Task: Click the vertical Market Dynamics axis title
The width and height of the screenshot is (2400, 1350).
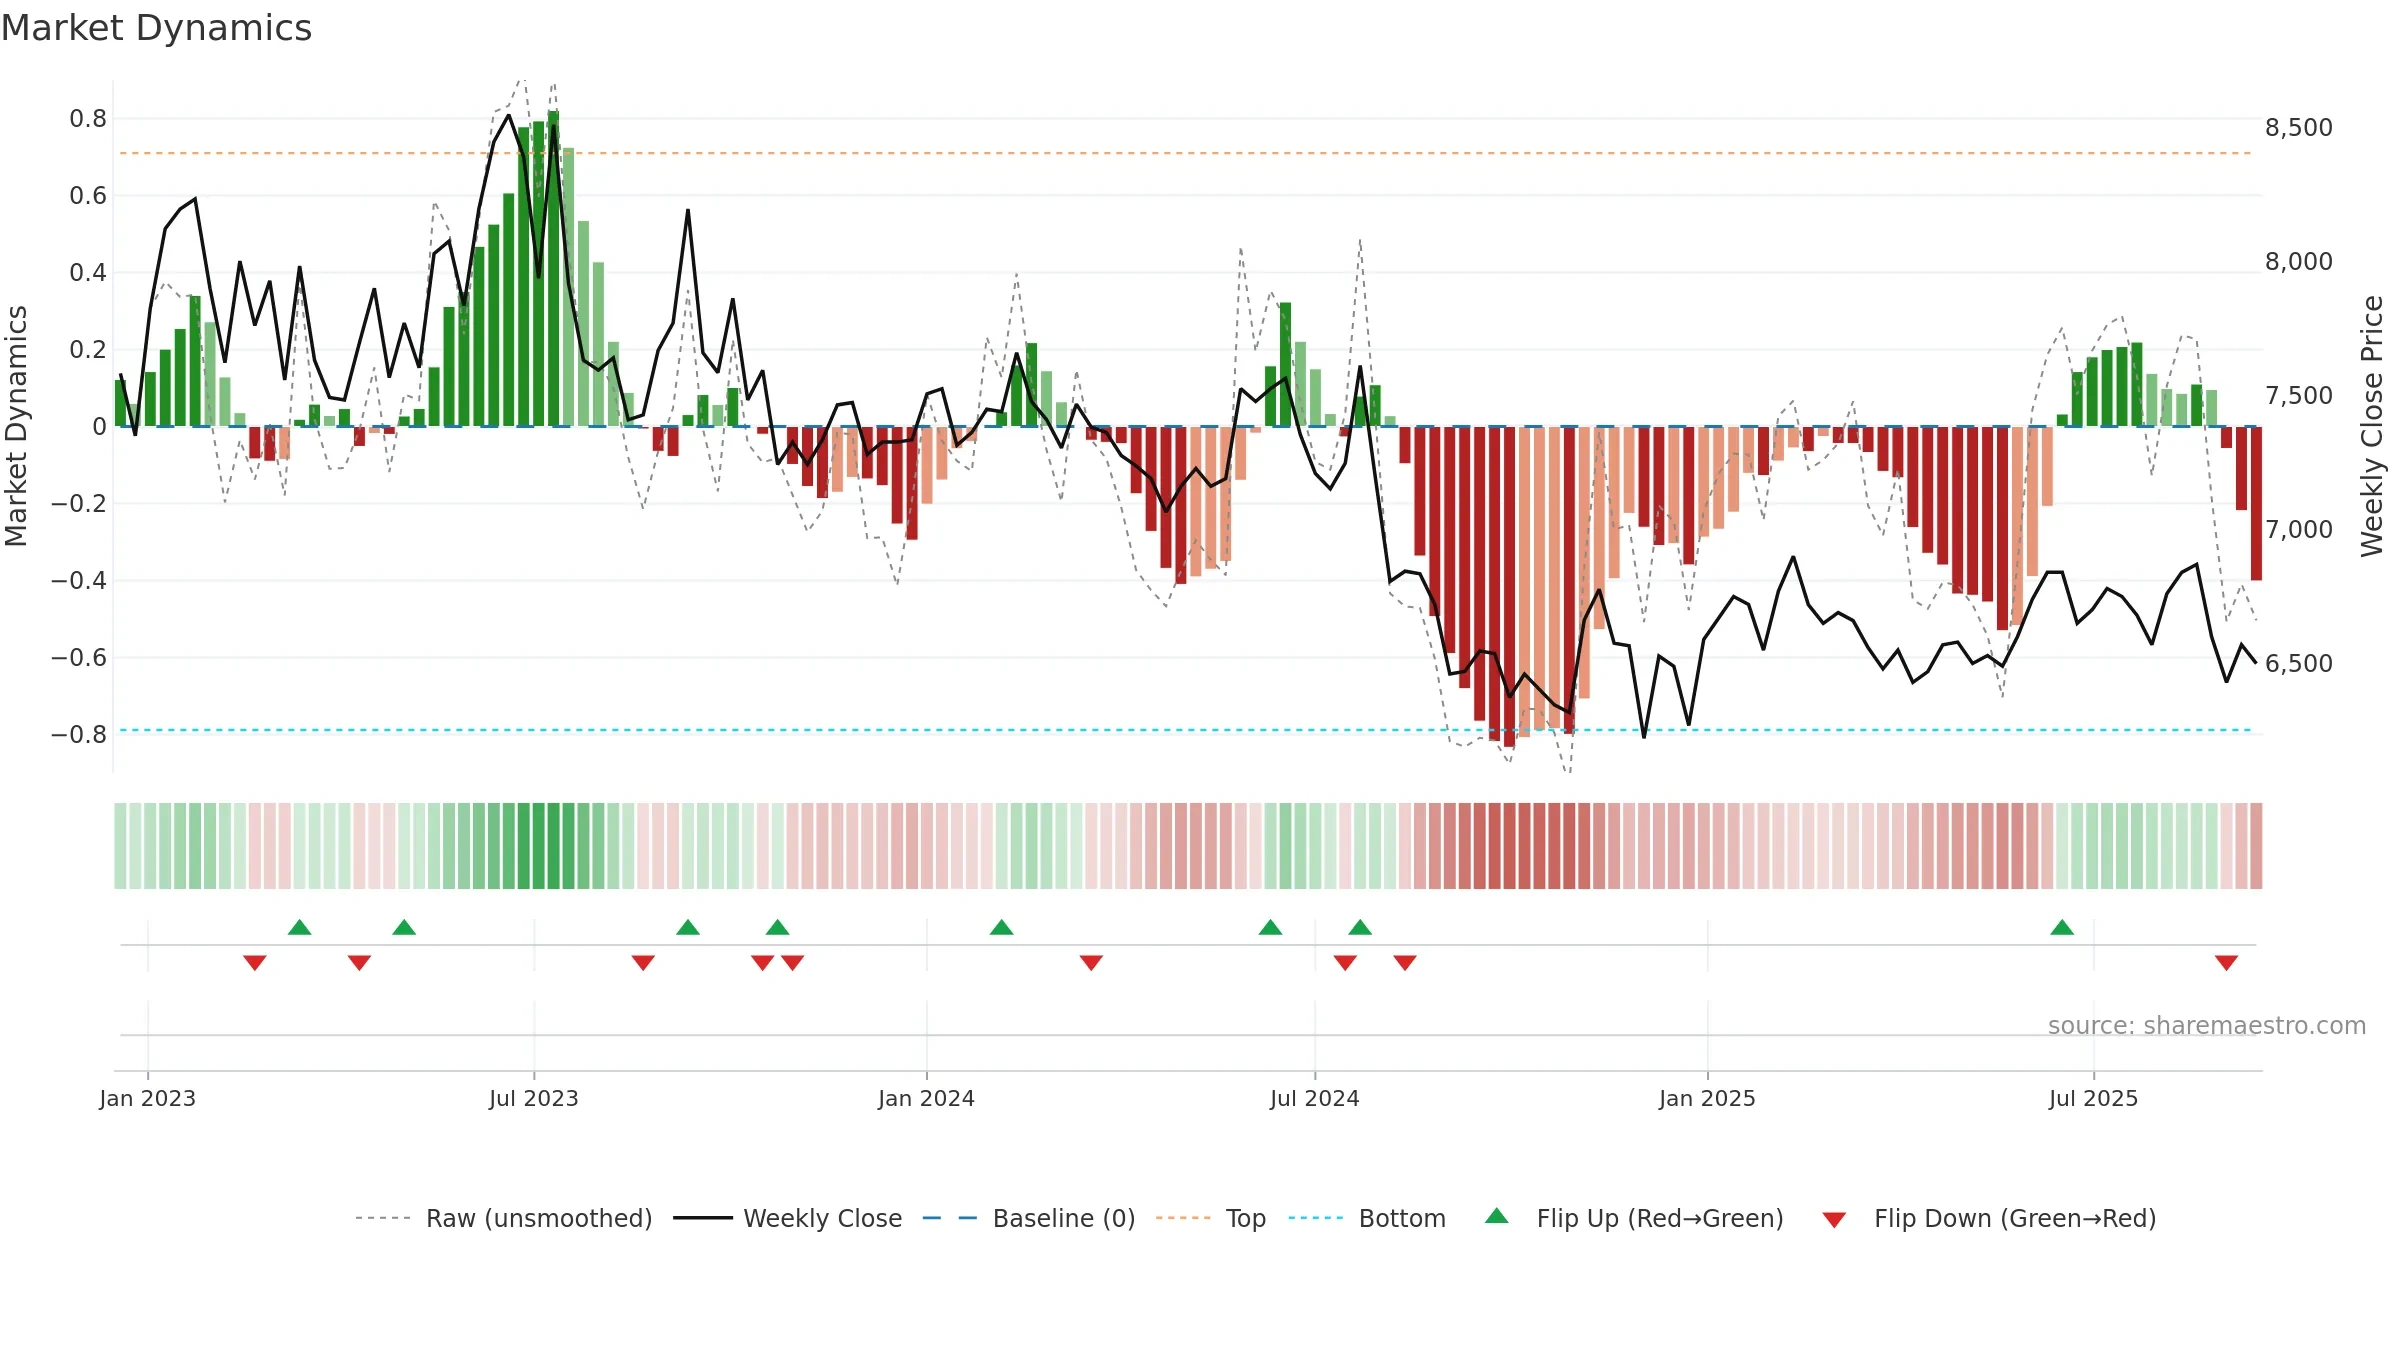Action: click(x=16, y=426)
